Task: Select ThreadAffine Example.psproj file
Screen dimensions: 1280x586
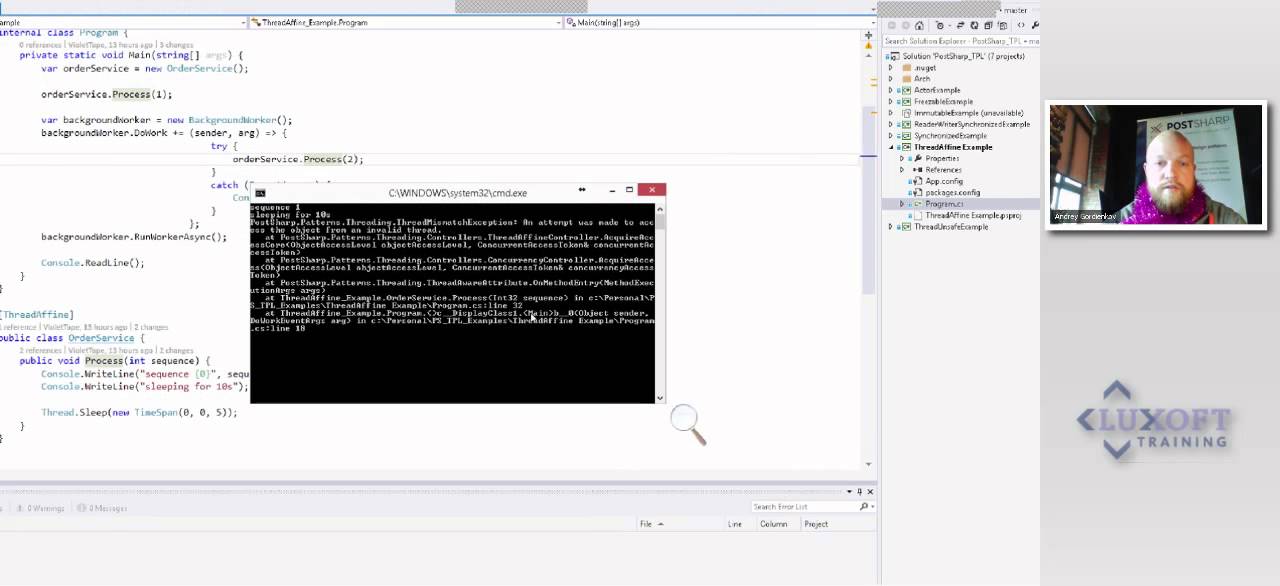Action: click(x=972, y=215)
